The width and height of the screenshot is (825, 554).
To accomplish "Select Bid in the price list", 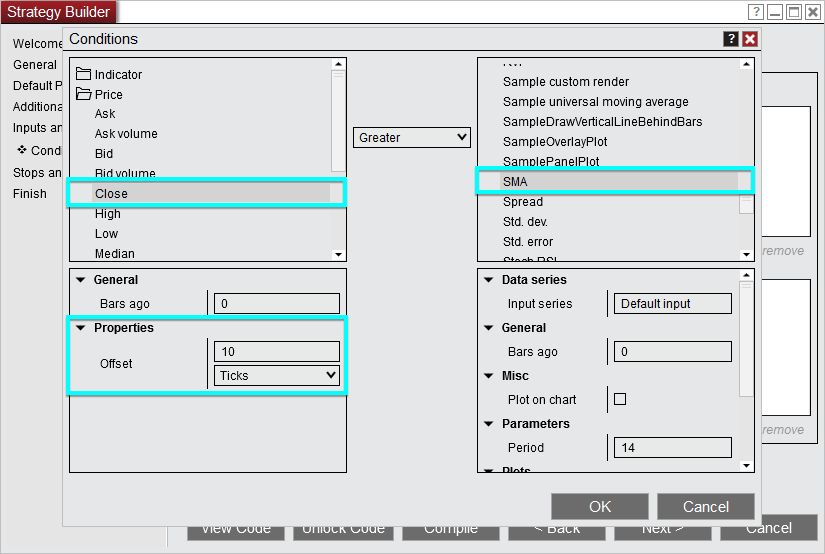I will point(104,154).
